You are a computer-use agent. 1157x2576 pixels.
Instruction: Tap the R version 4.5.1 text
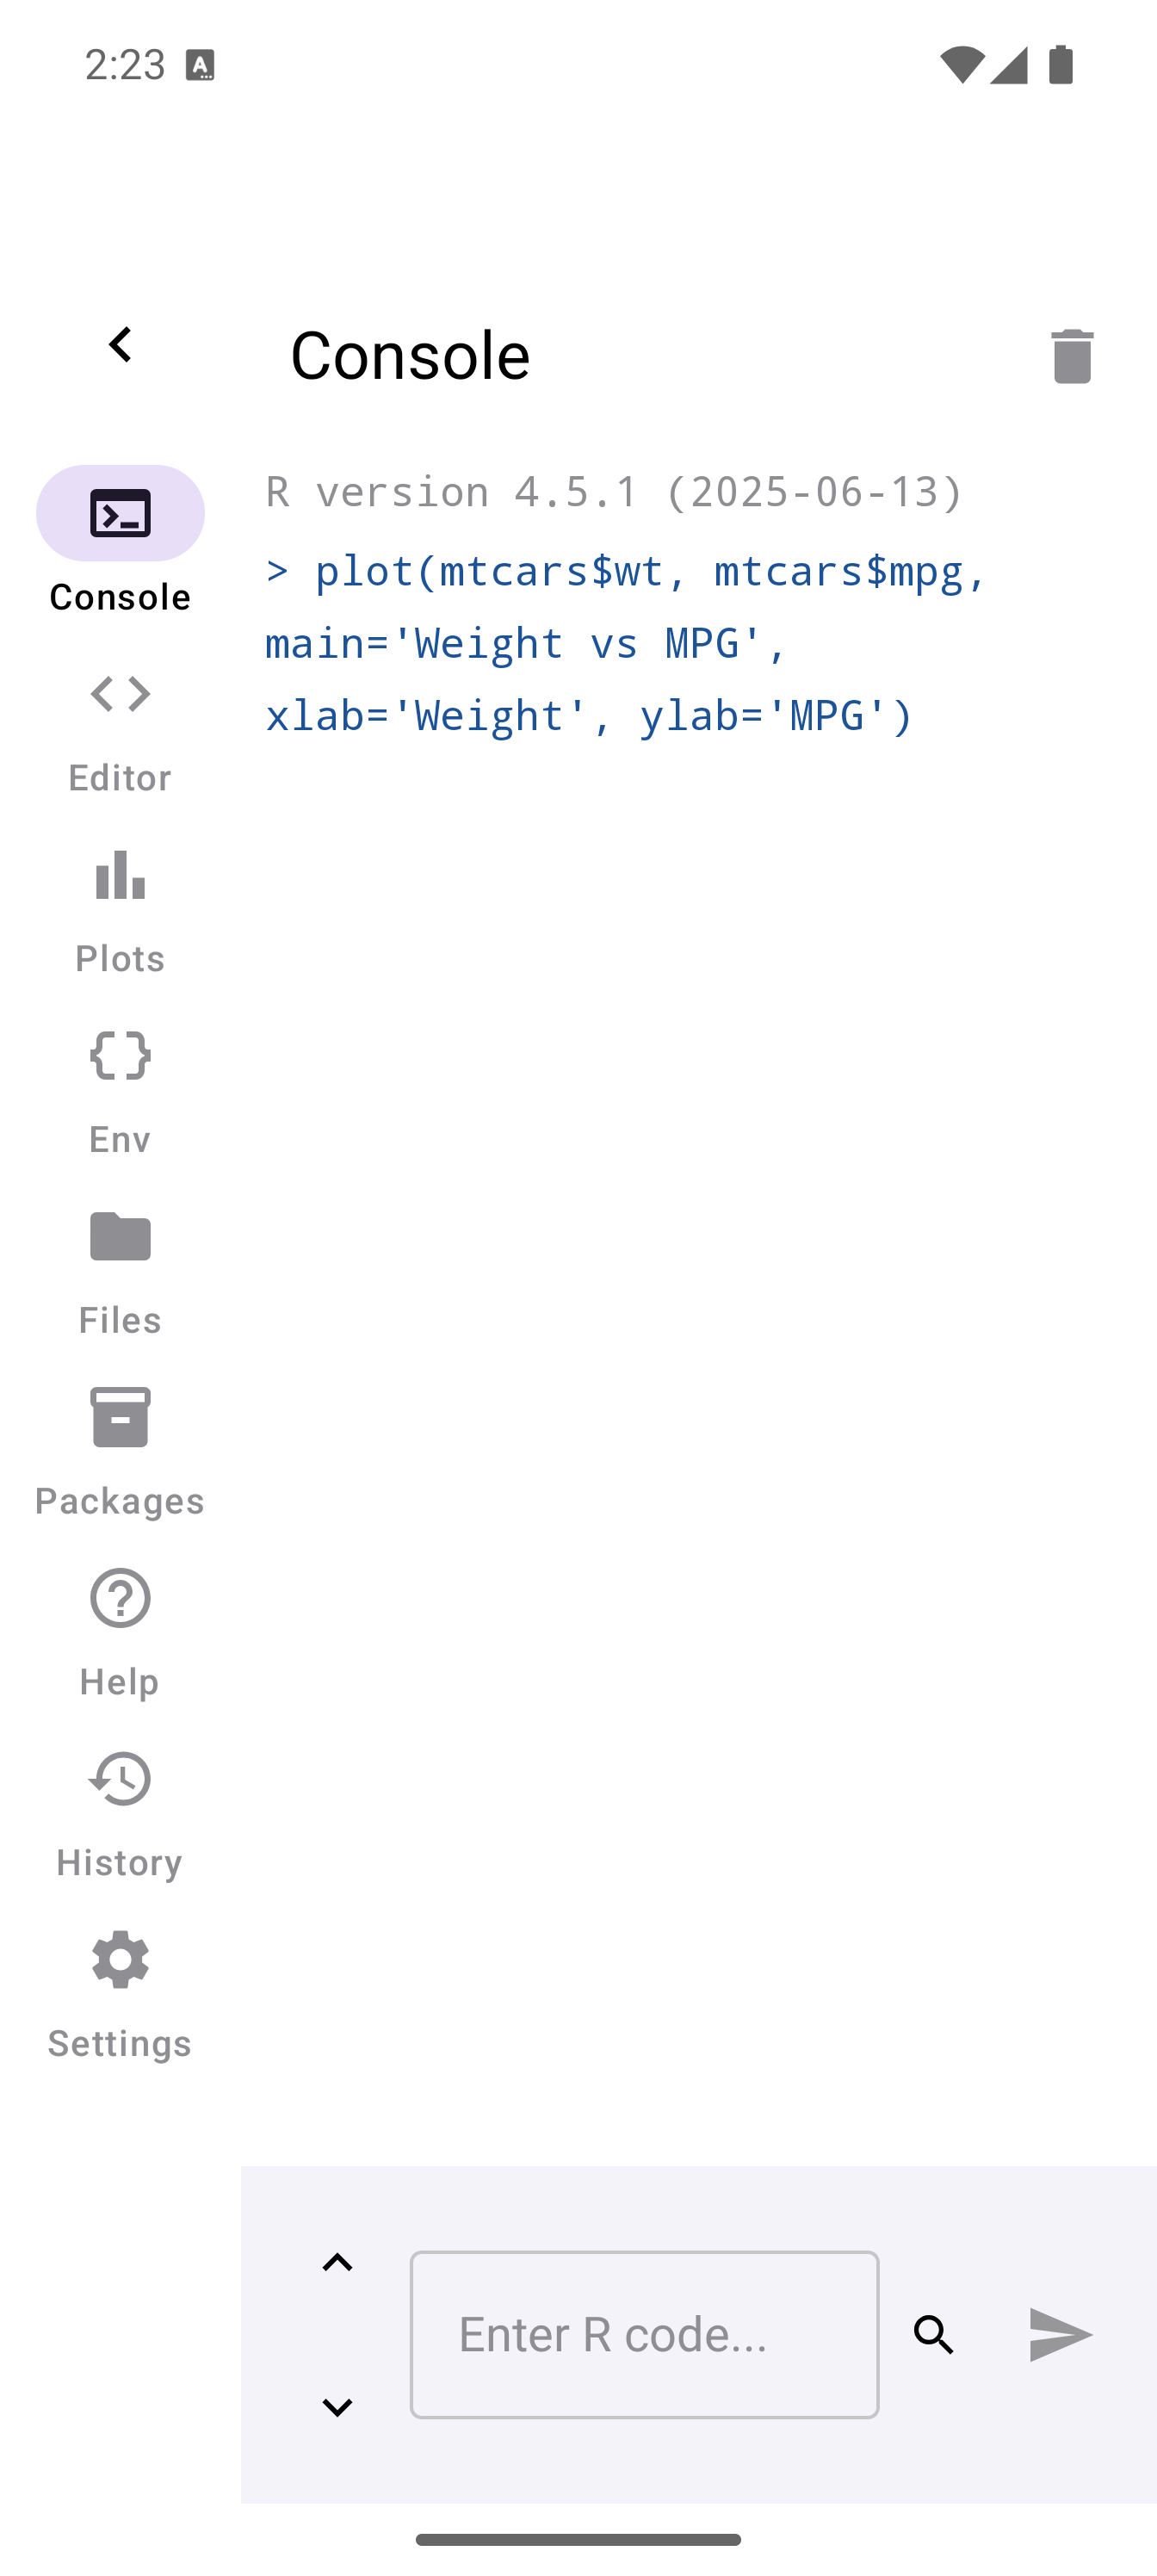[614, 492]
